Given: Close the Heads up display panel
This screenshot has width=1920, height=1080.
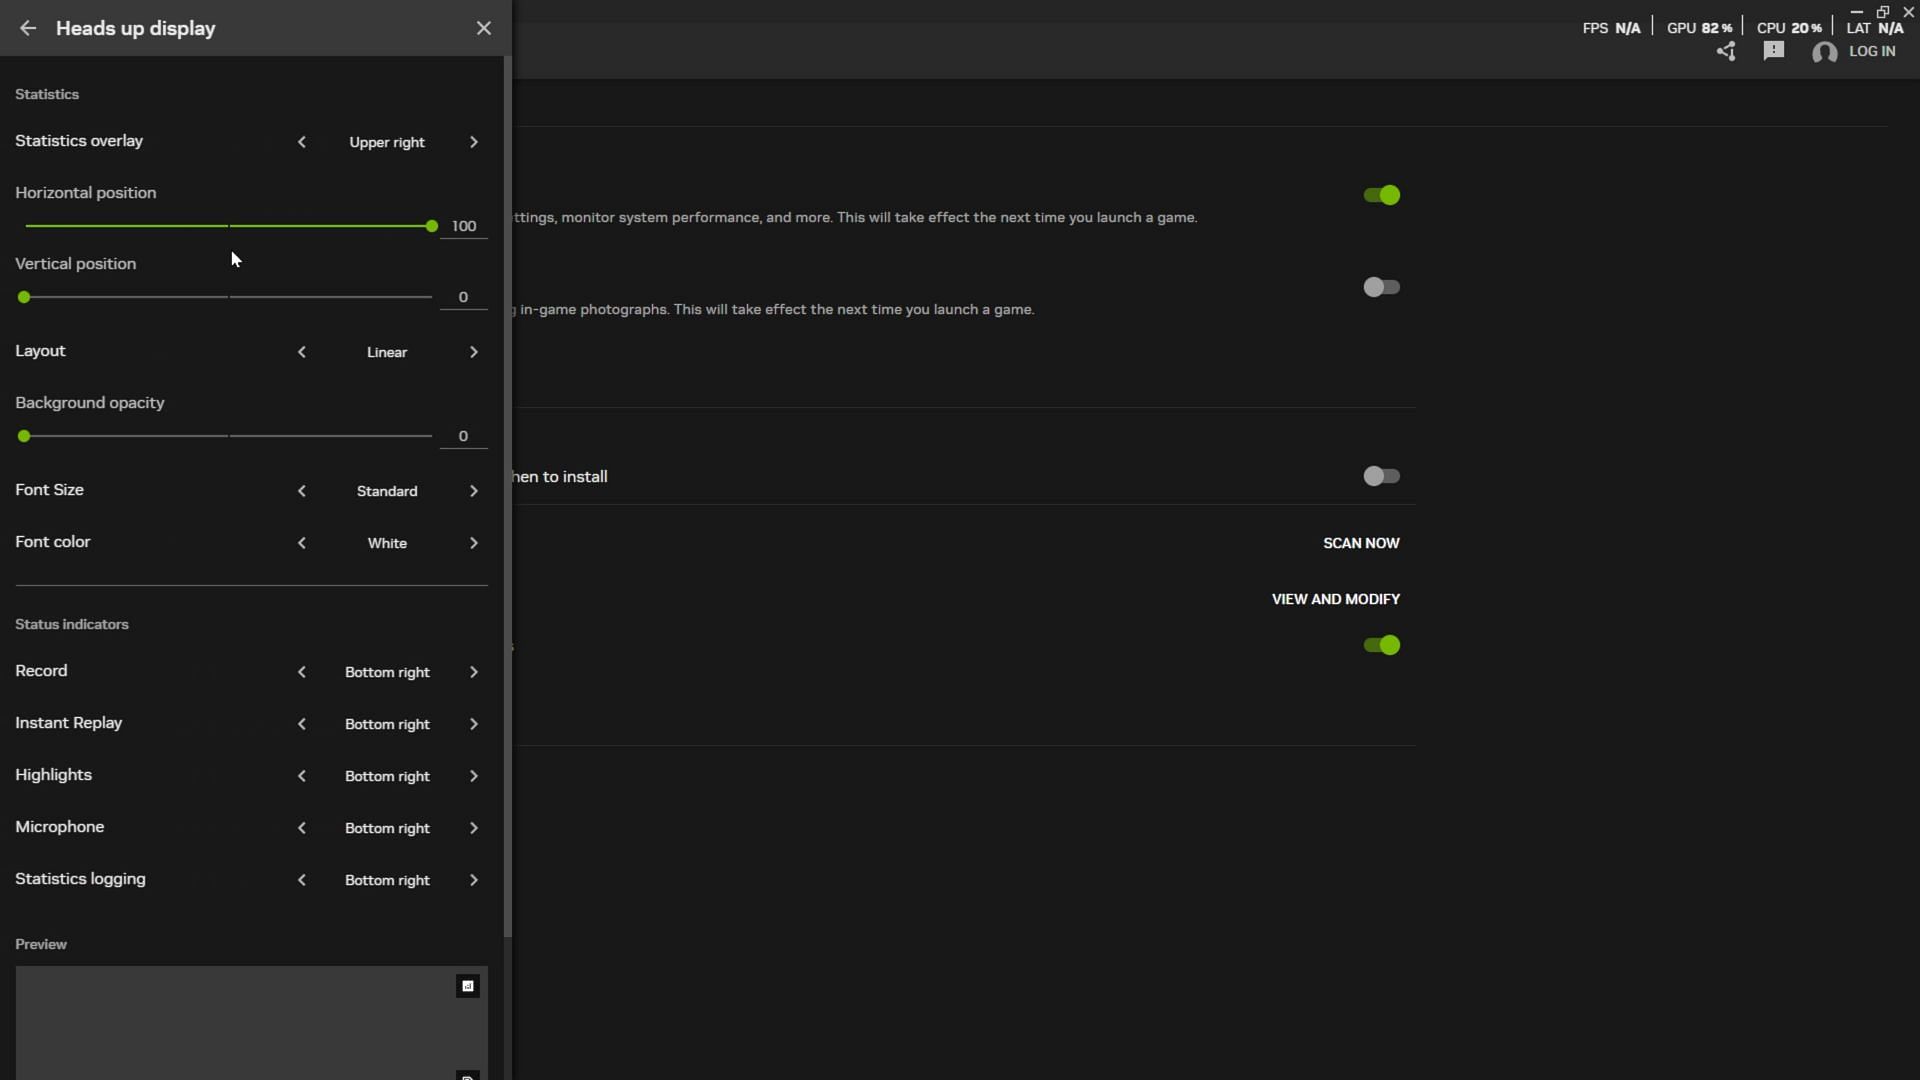Looking at the screenshot, I should 484,28.
